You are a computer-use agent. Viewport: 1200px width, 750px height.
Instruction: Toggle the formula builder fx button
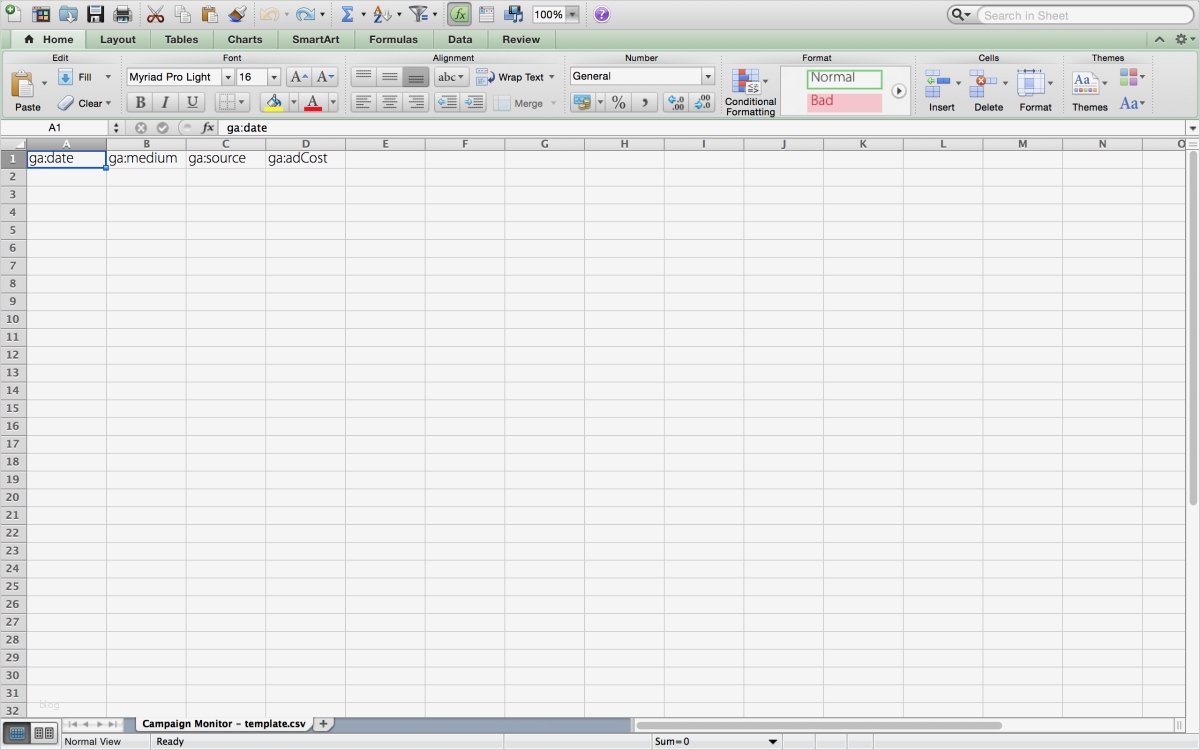(x=459, y=15)
